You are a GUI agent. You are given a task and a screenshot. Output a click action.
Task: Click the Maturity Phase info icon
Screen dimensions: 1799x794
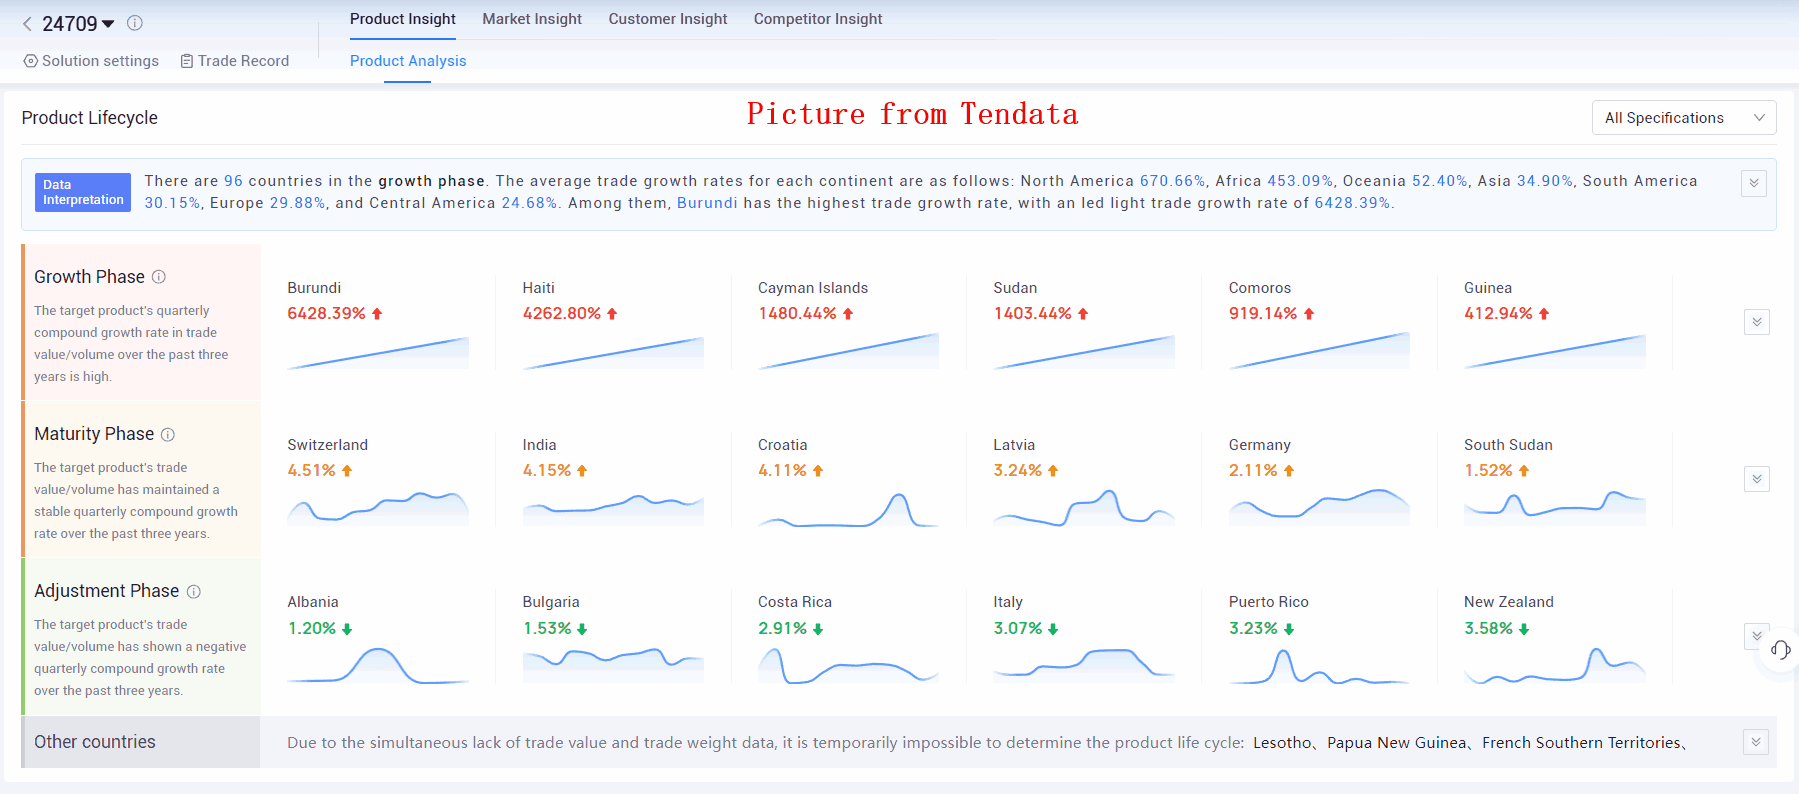click(168, 434)
